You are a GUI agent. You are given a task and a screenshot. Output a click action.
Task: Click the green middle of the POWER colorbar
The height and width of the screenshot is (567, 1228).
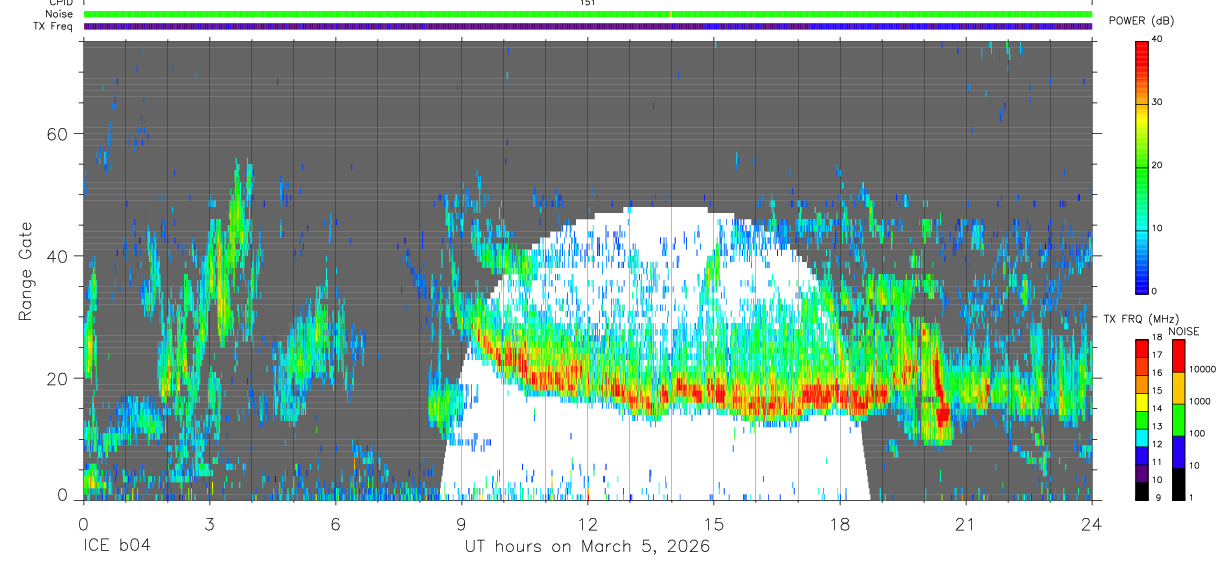coord(1143,165)
